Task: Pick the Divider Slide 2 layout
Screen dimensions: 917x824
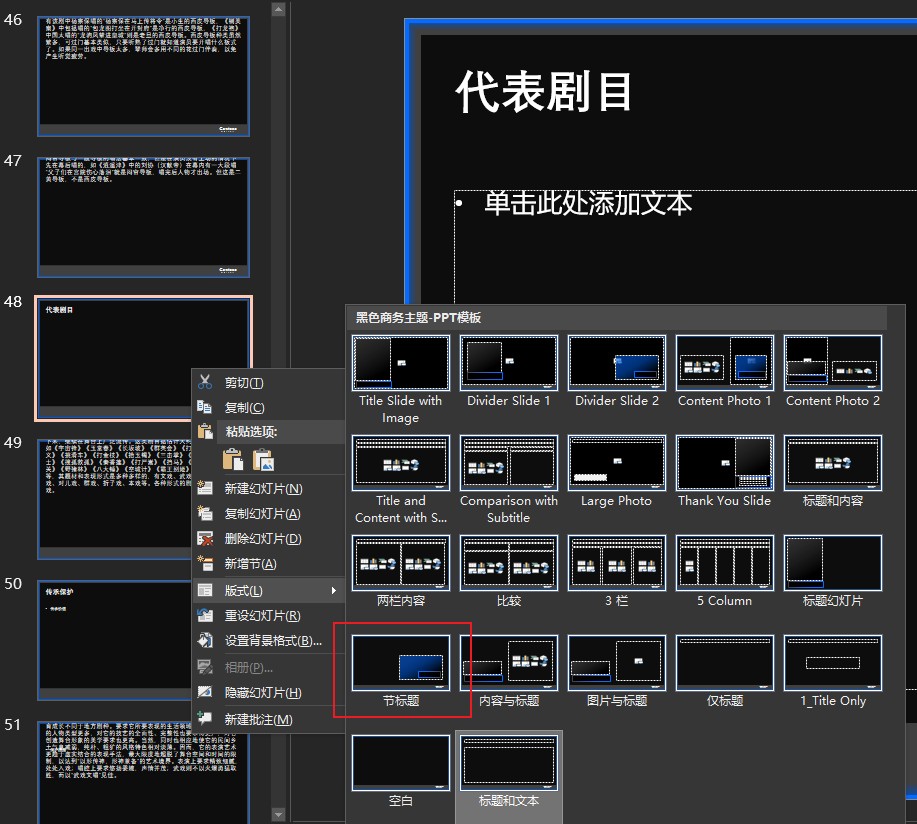Action: (x=616, y=364)
